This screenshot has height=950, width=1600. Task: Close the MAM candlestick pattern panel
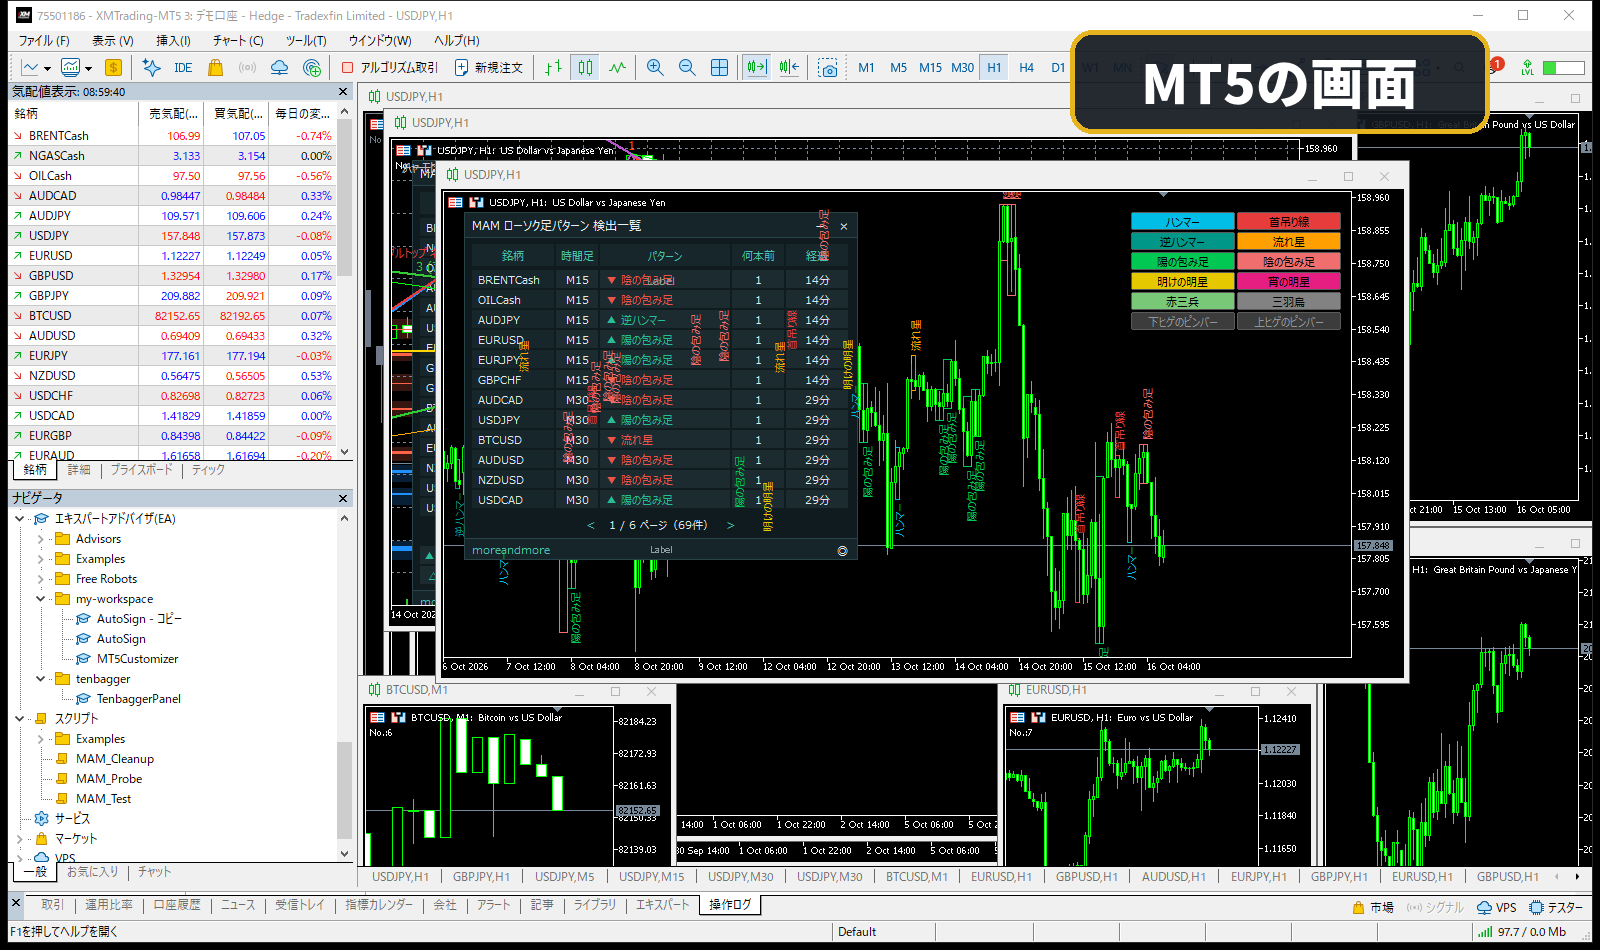pos(844,226)
